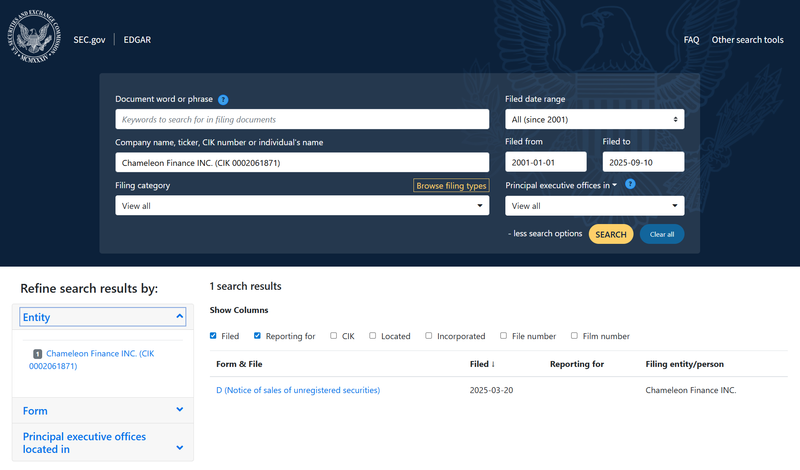Open the EDGAR header link
This screenshot has height=470, width=800.
[137, 40]
